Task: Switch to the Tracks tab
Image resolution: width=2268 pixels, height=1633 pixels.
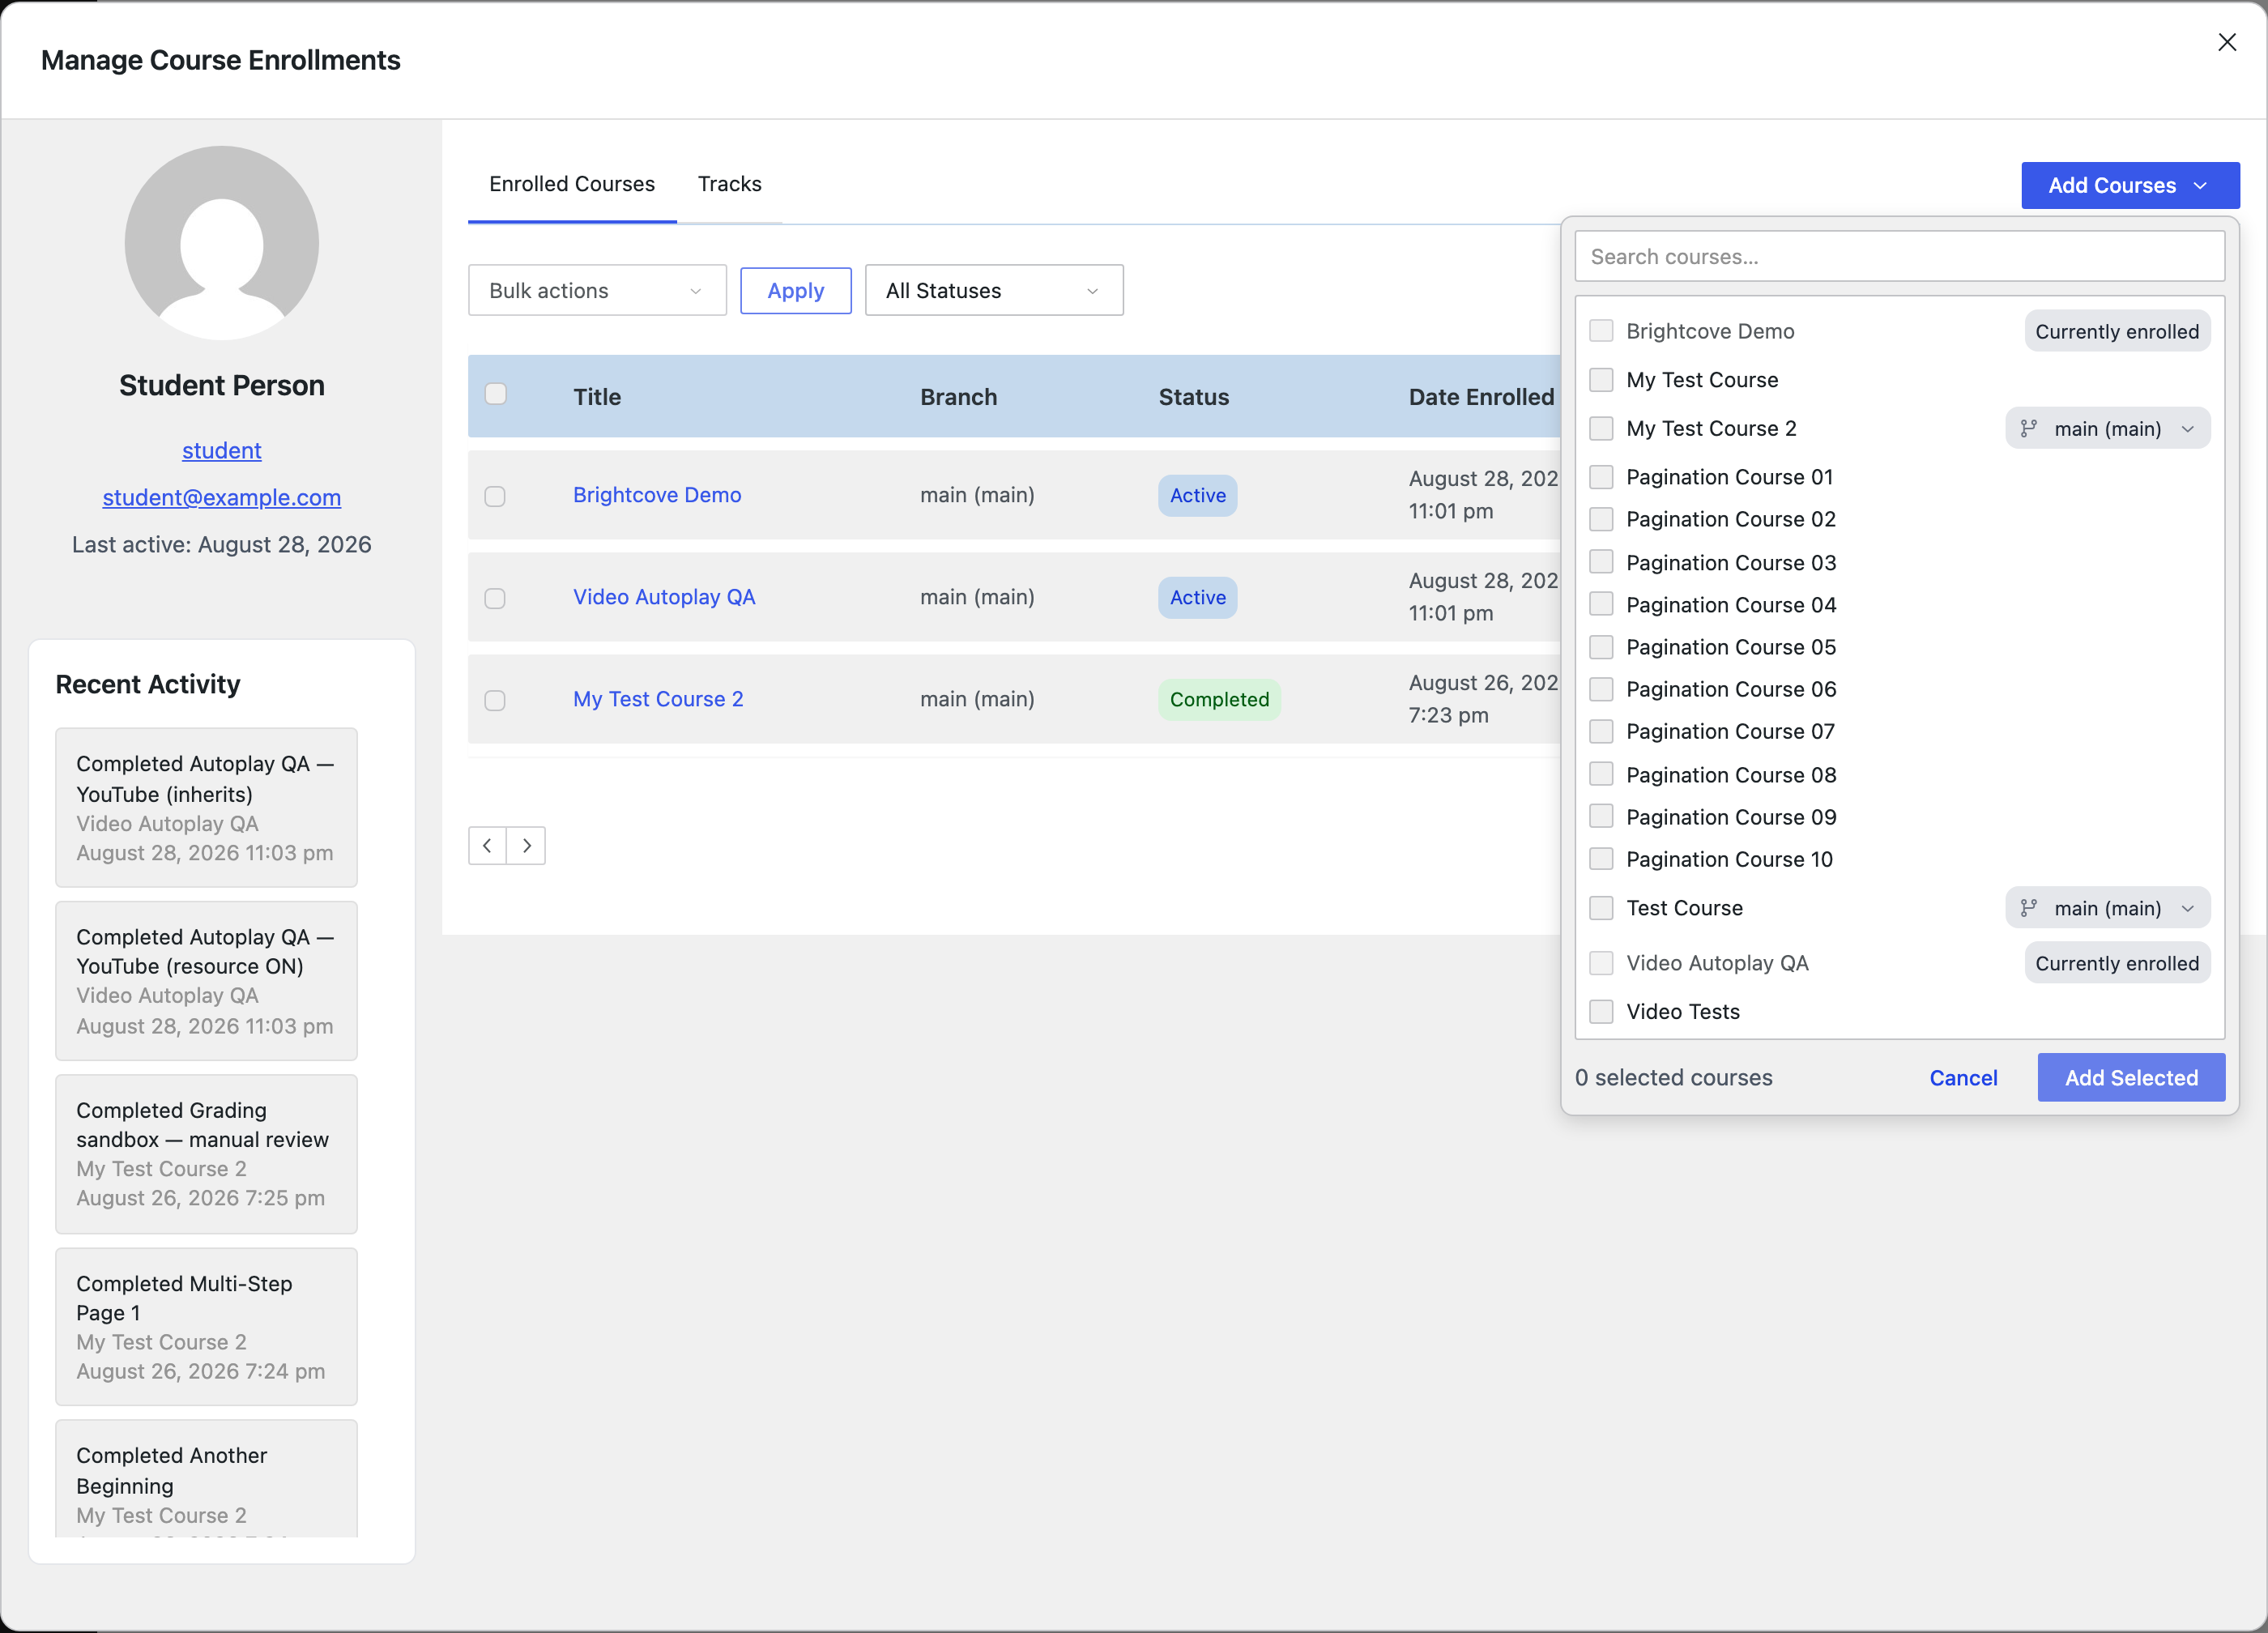Action: [x=730, y=184]
